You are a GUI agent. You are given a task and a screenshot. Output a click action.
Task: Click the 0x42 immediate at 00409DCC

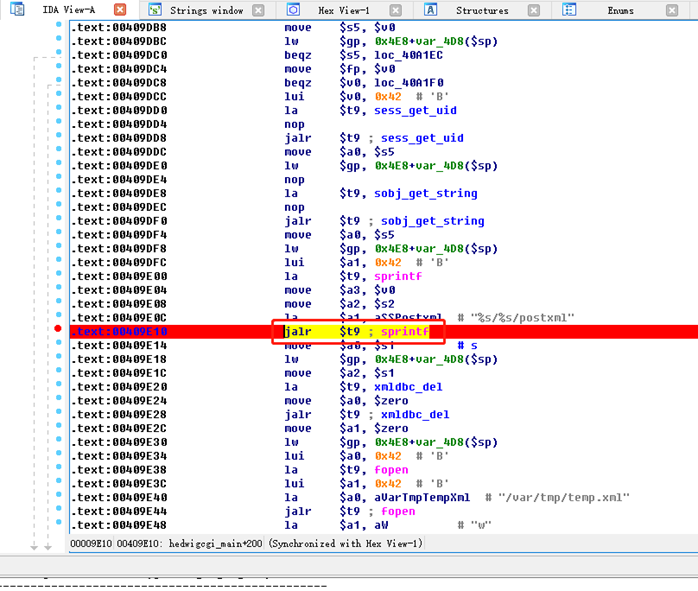(388, 97)
